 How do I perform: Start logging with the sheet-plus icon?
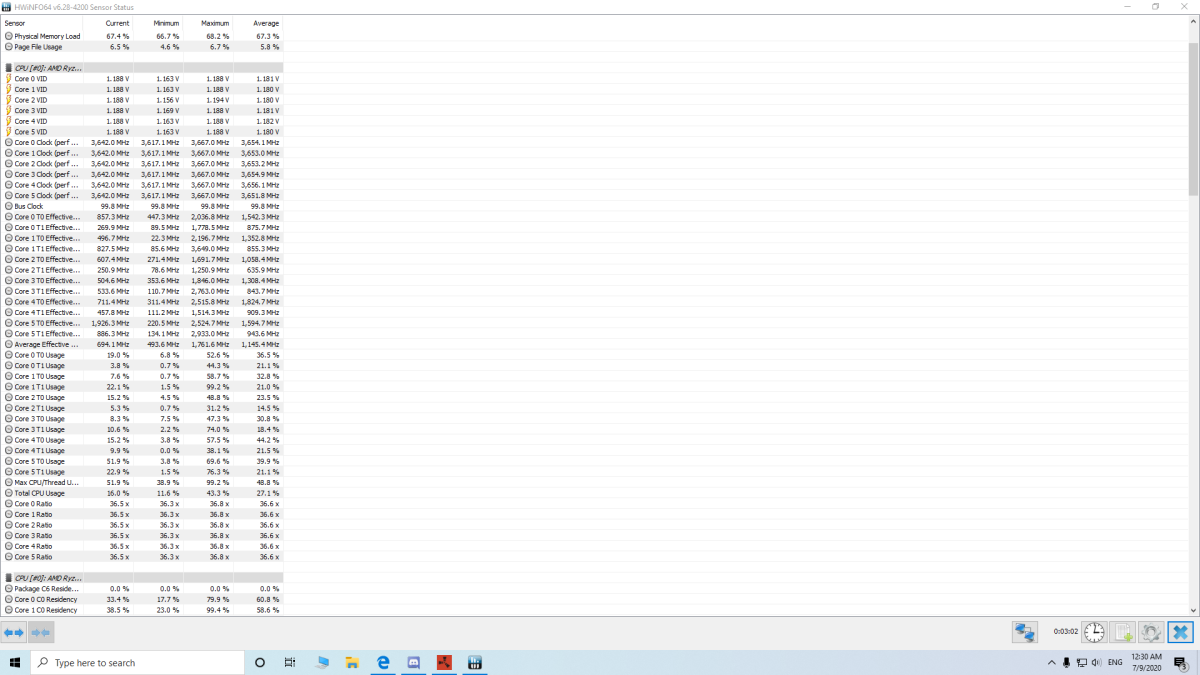1123,632
